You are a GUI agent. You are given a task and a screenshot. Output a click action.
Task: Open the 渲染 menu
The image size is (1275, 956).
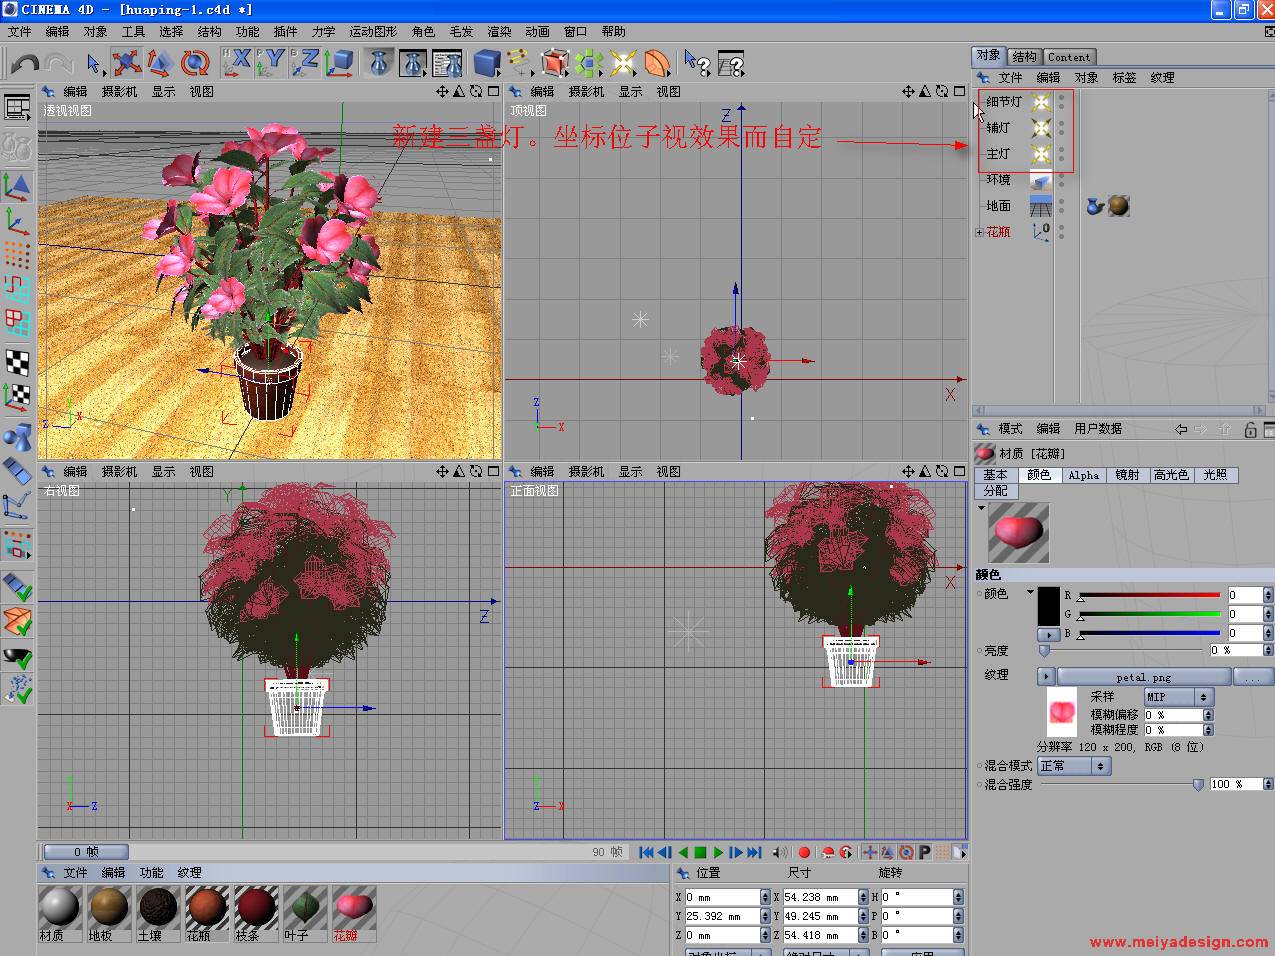tap(499, 32)
